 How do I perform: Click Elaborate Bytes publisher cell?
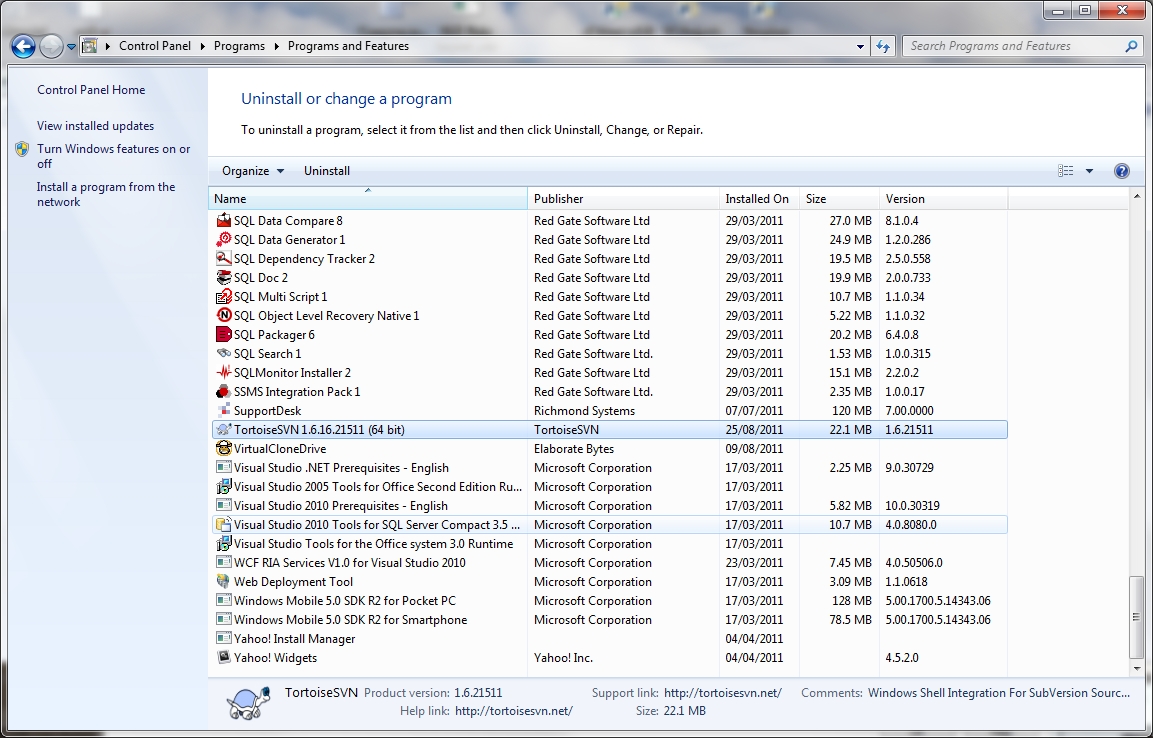pos(574,448)
